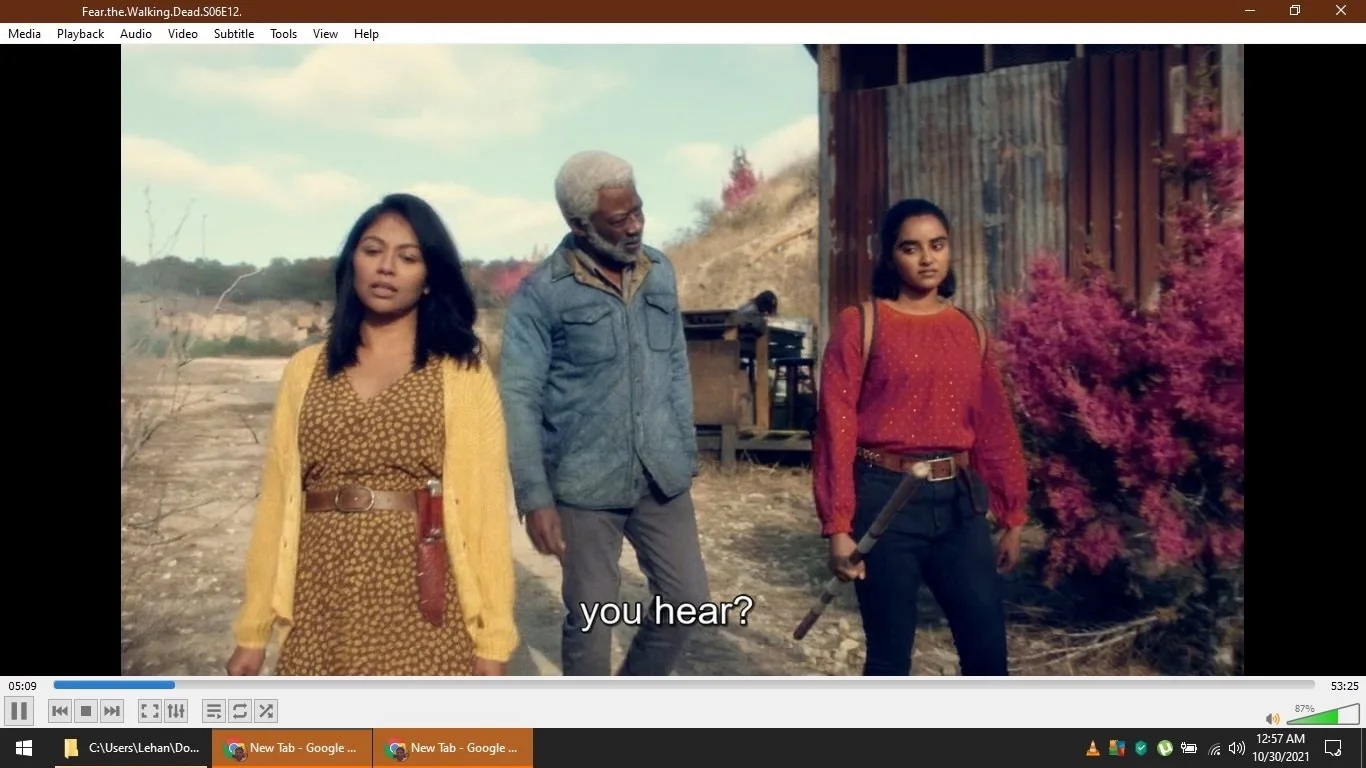The height and width of the screenshot is (768, 1366).
Task: Check battery status in the system tray
Action: tap(1189, 748)
